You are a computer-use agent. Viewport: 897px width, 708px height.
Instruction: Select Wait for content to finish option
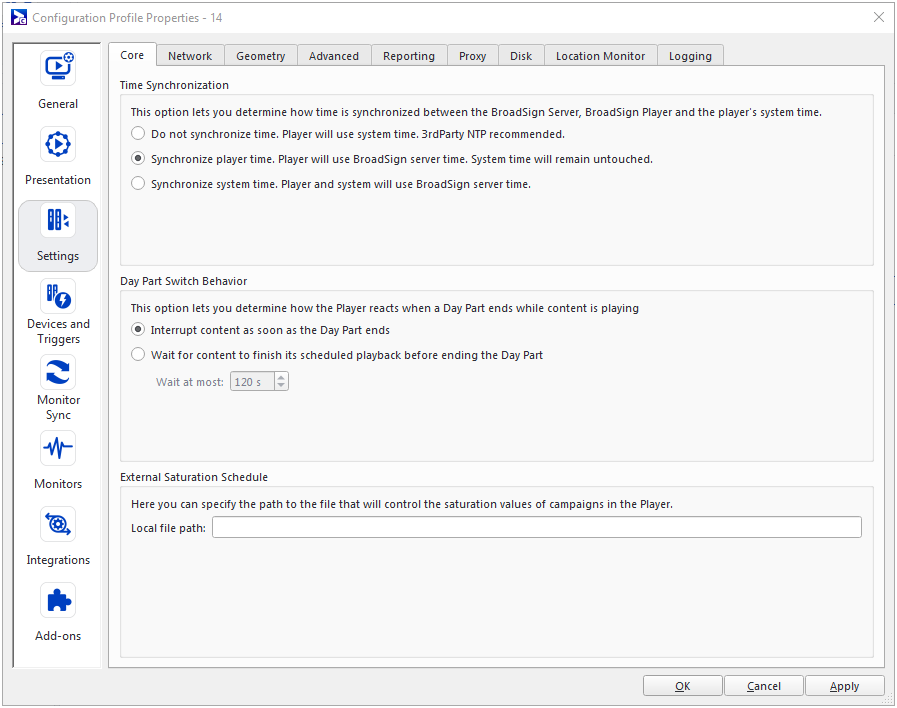point(138,355)
